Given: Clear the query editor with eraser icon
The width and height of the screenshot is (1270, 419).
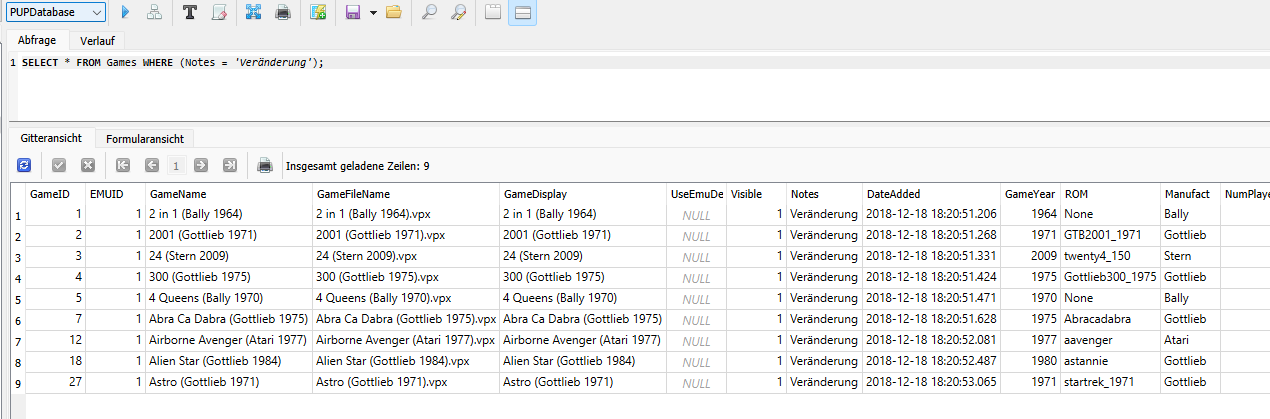Looking at the screenshot, I should pos(220,12).
